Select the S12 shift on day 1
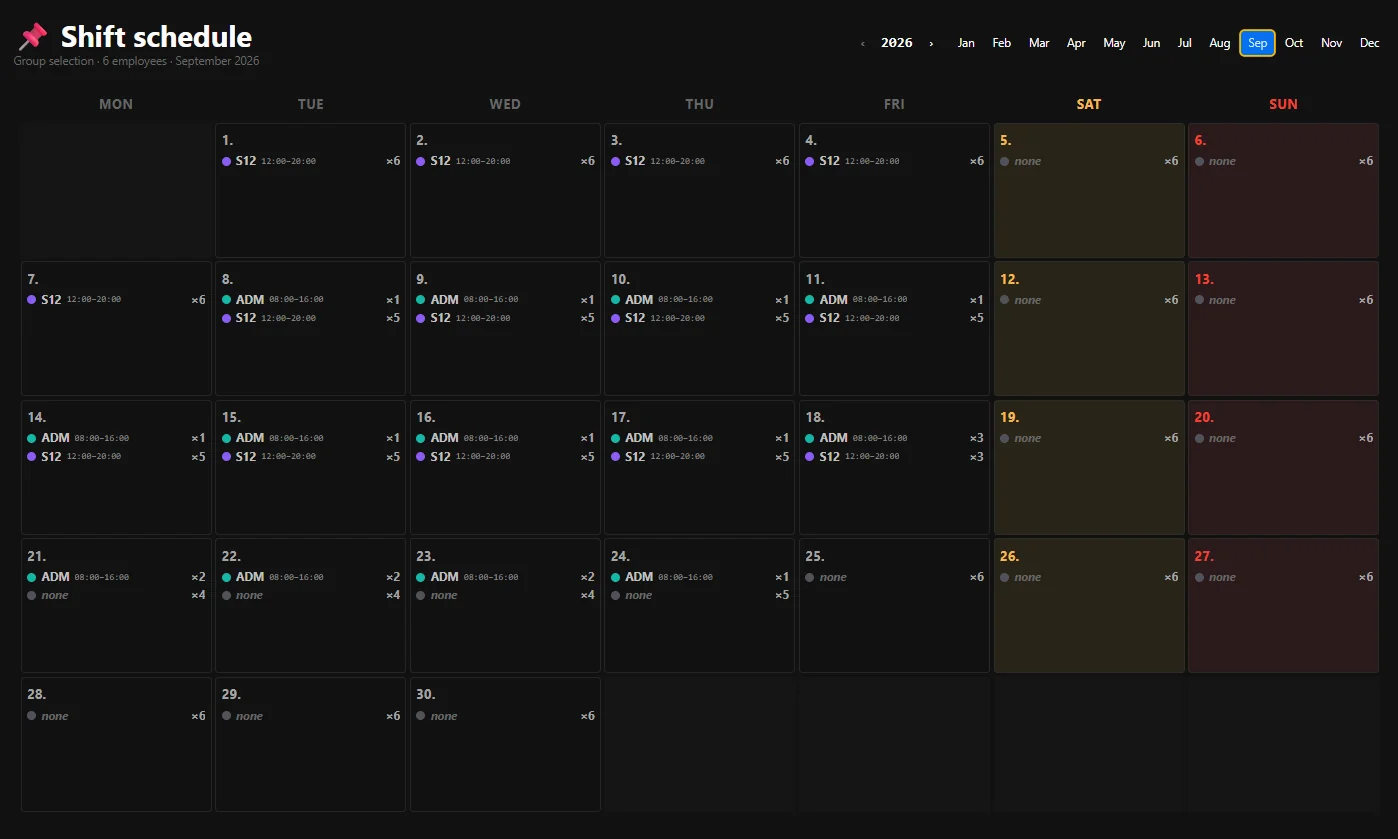 point(310,161)
